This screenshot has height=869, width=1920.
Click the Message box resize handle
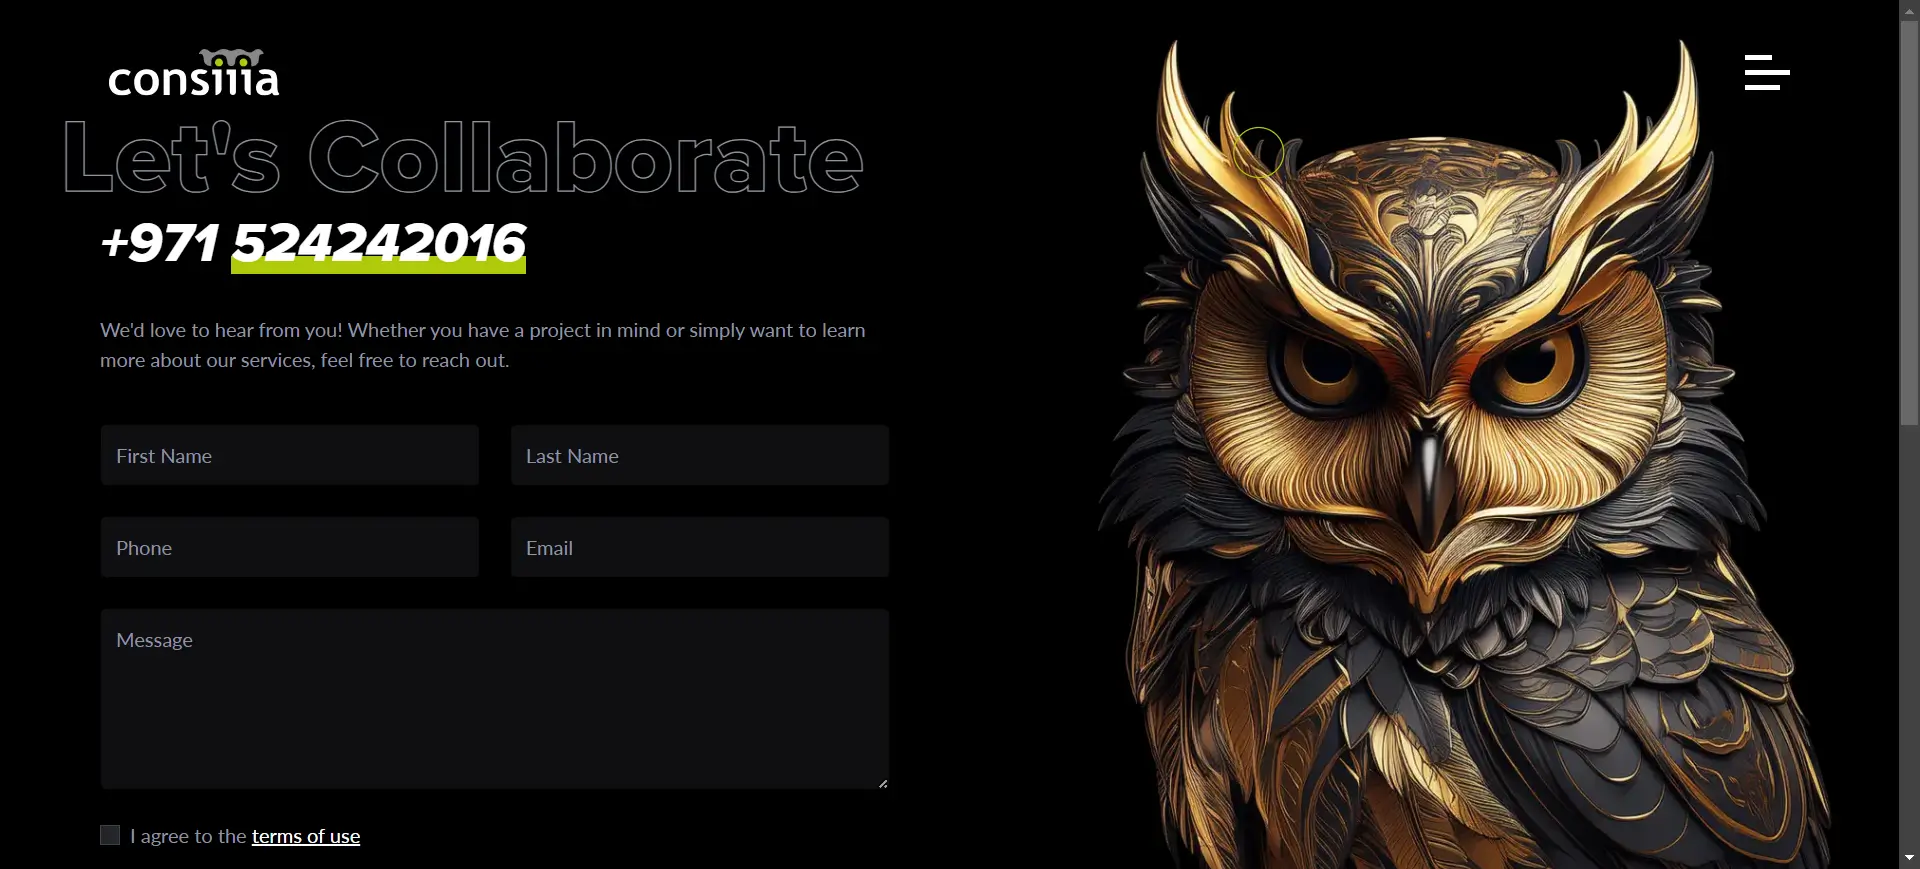click(882, 783)
